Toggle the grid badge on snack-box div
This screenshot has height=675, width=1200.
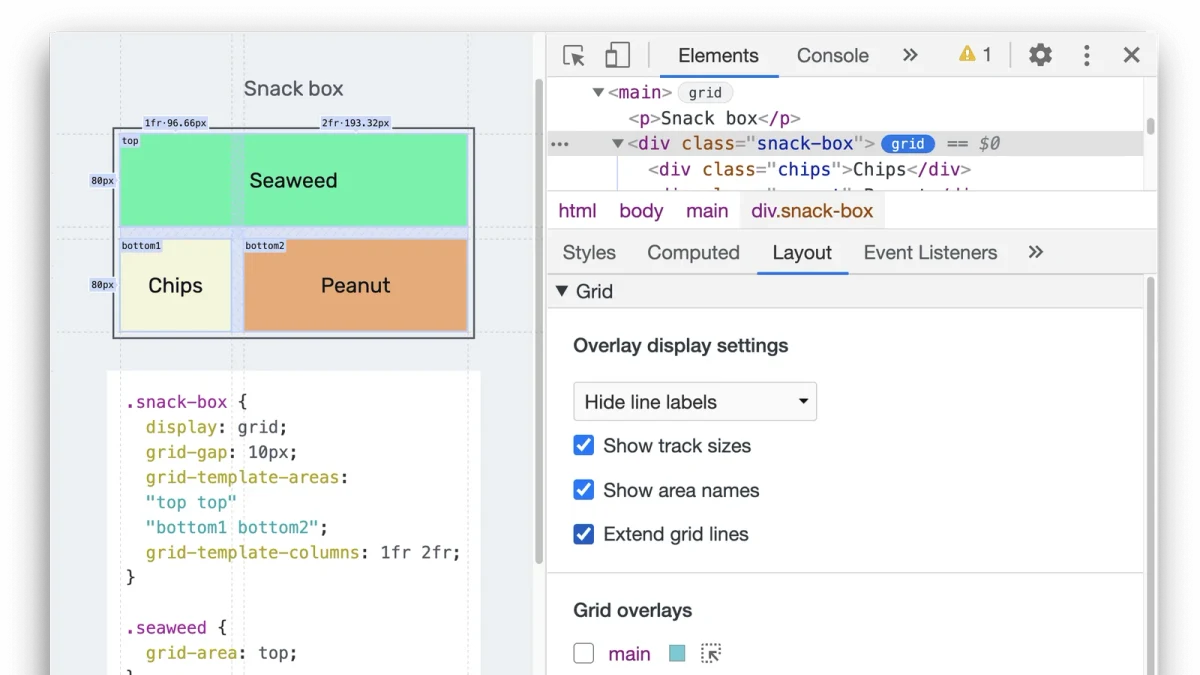908,144
